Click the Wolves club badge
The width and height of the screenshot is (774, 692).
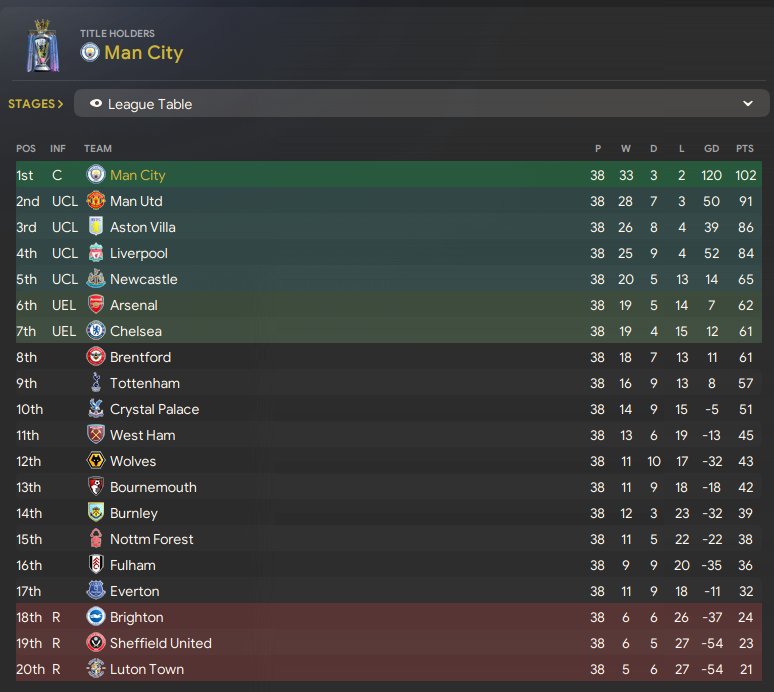click(96, 461)
